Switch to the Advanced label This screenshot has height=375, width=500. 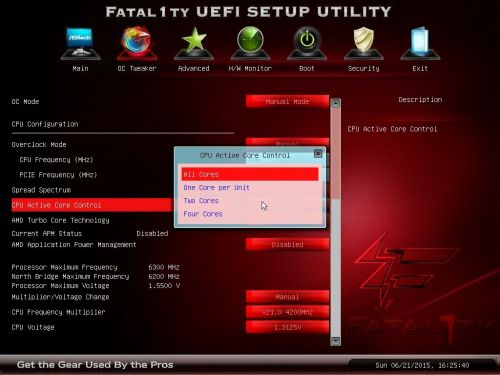pyautogui.click(x=194, y=68)
